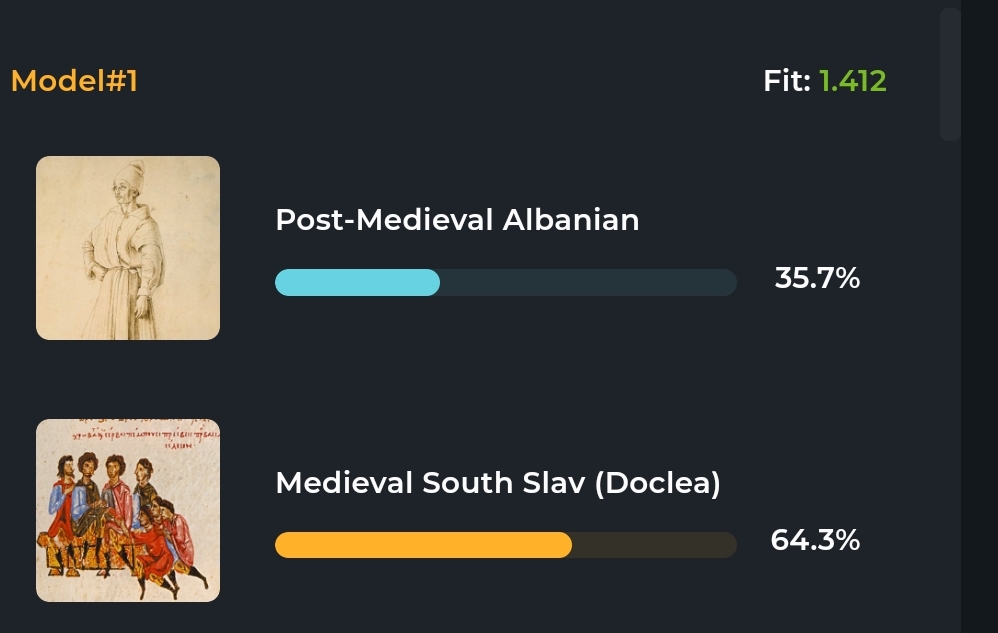Click the Post-Medieval Albanian label

coord(457,220)
